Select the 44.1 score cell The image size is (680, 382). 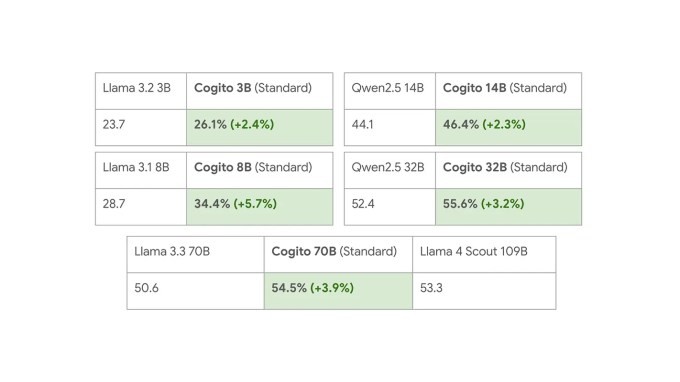coord(390,127)
